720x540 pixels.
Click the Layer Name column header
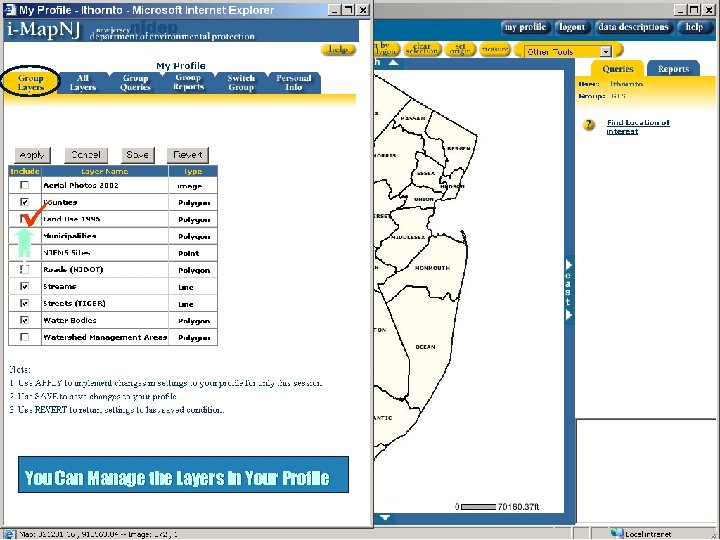105,171
